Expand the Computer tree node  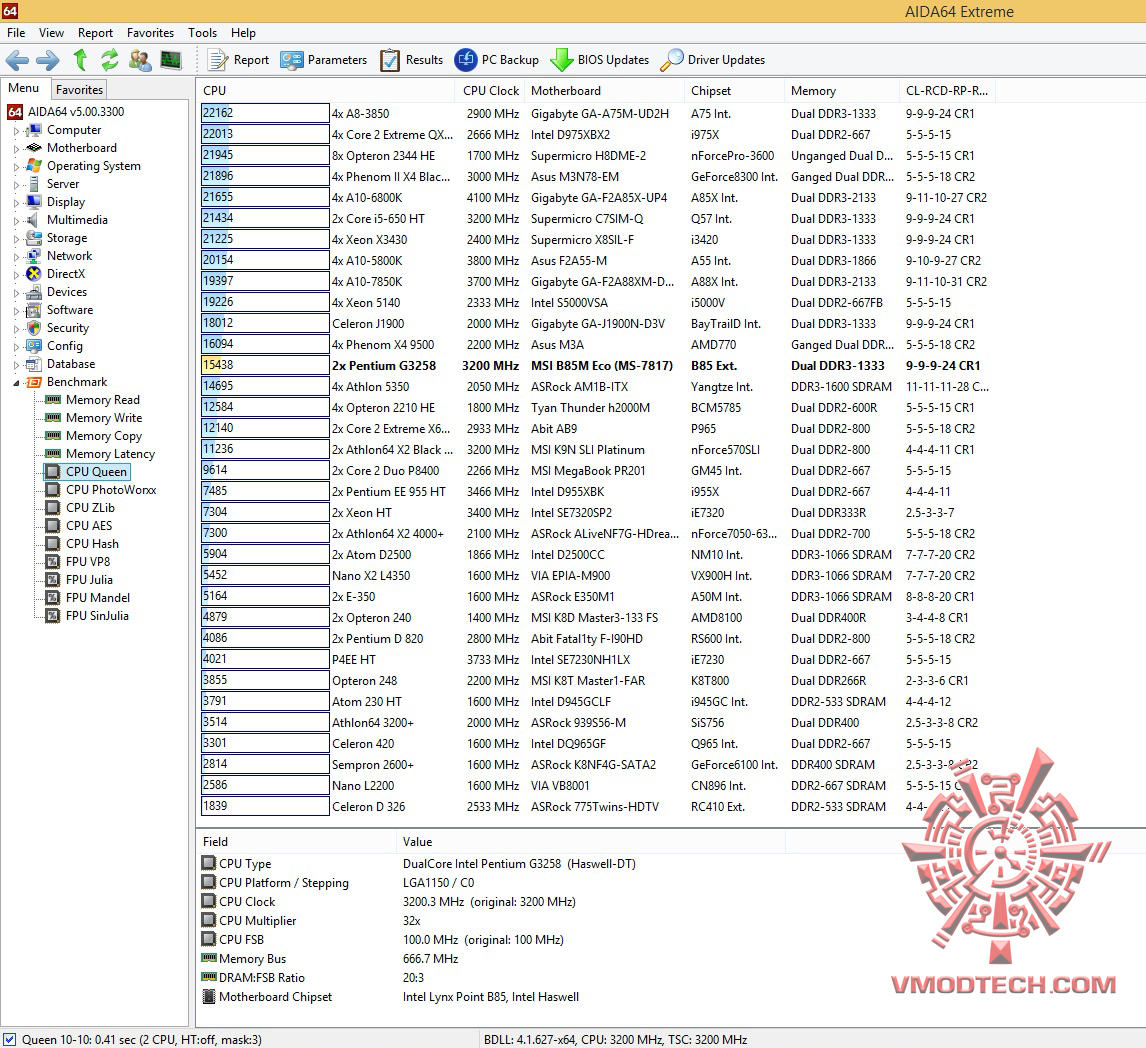(x=16, y=131)
